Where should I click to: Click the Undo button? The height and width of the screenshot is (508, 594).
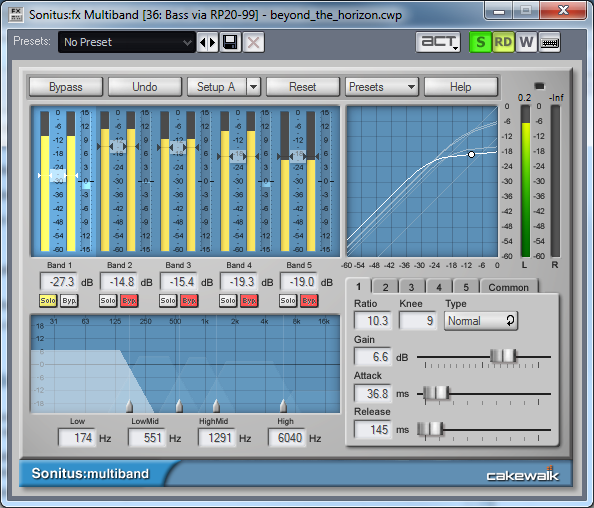pos(145,87)
